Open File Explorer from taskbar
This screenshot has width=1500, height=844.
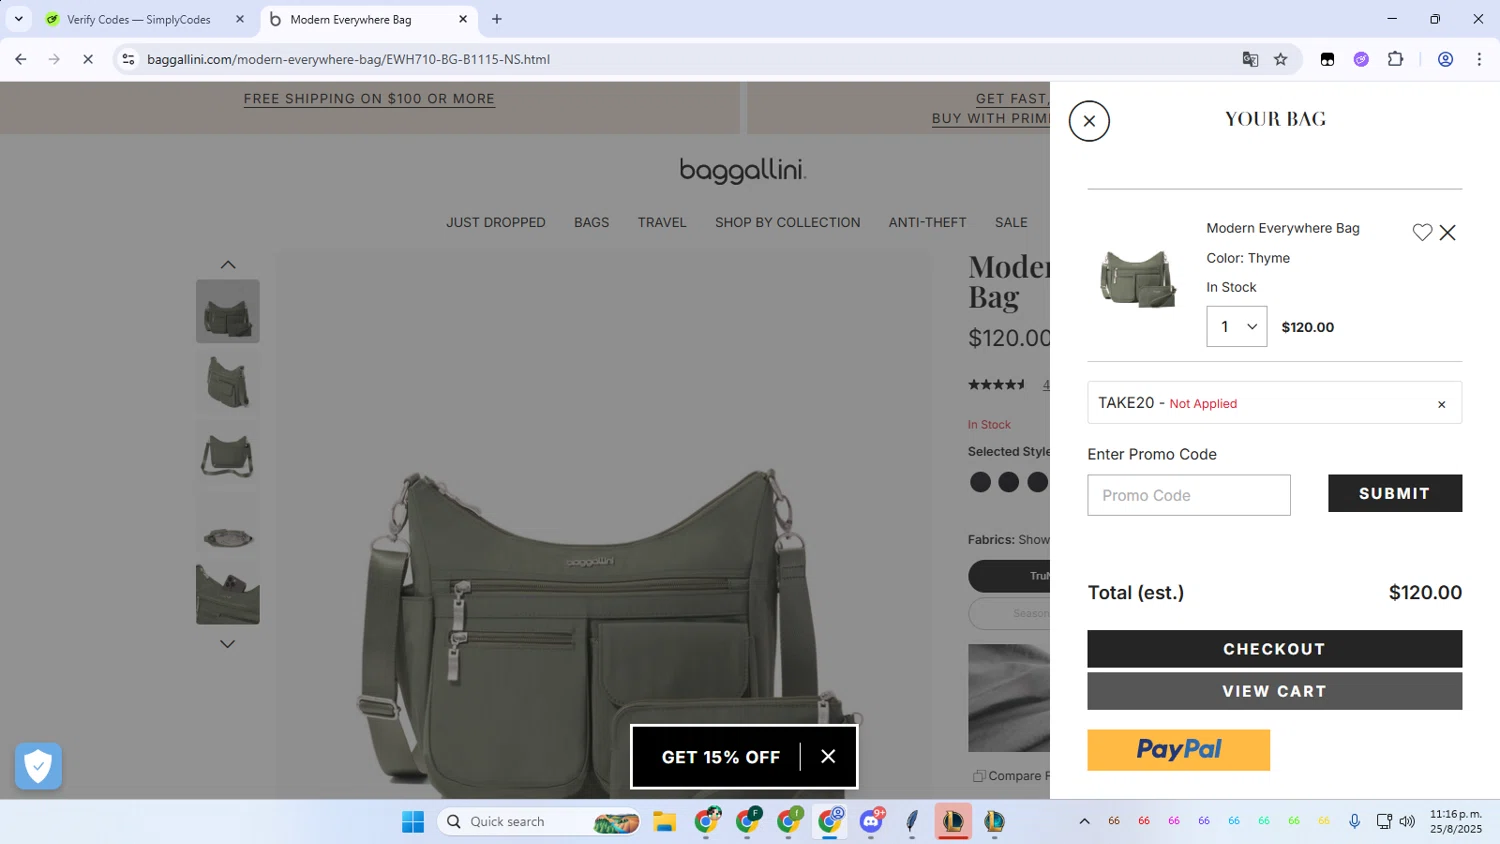(665, 821)
